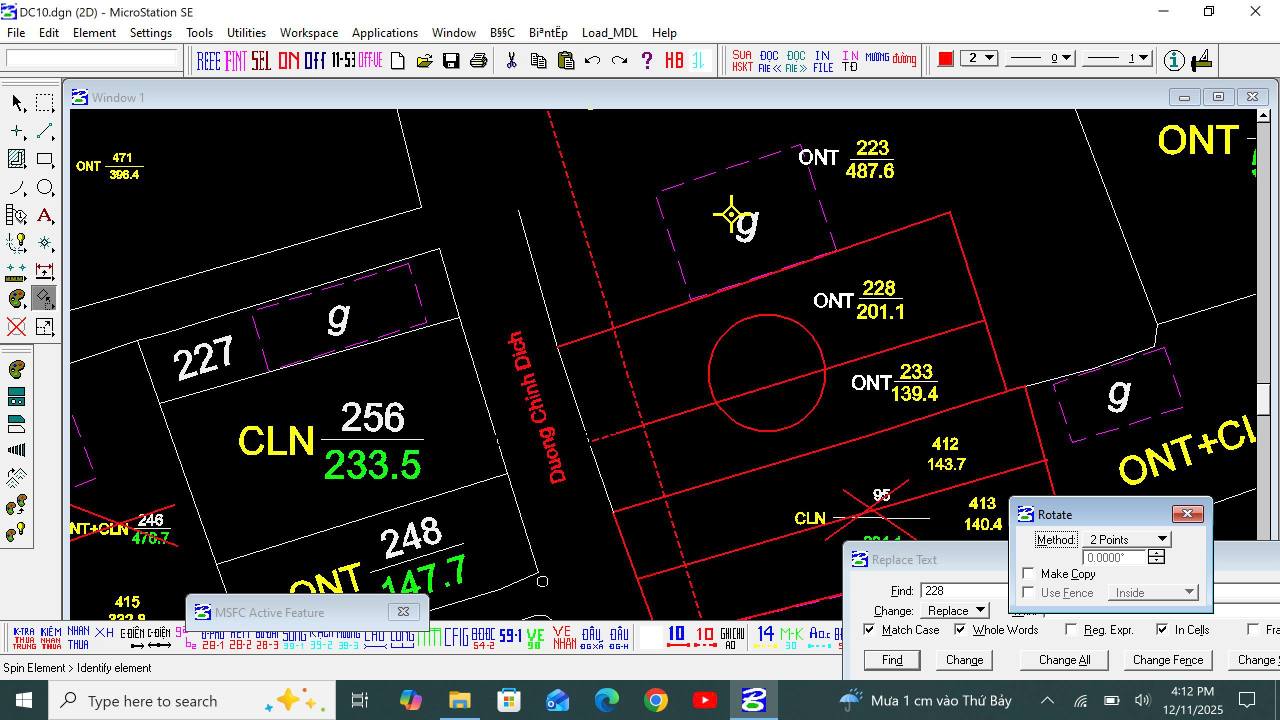Select the Place Line tool
Screen dimensions: 1280x720
pyautogui.click(x=42, y=130)
